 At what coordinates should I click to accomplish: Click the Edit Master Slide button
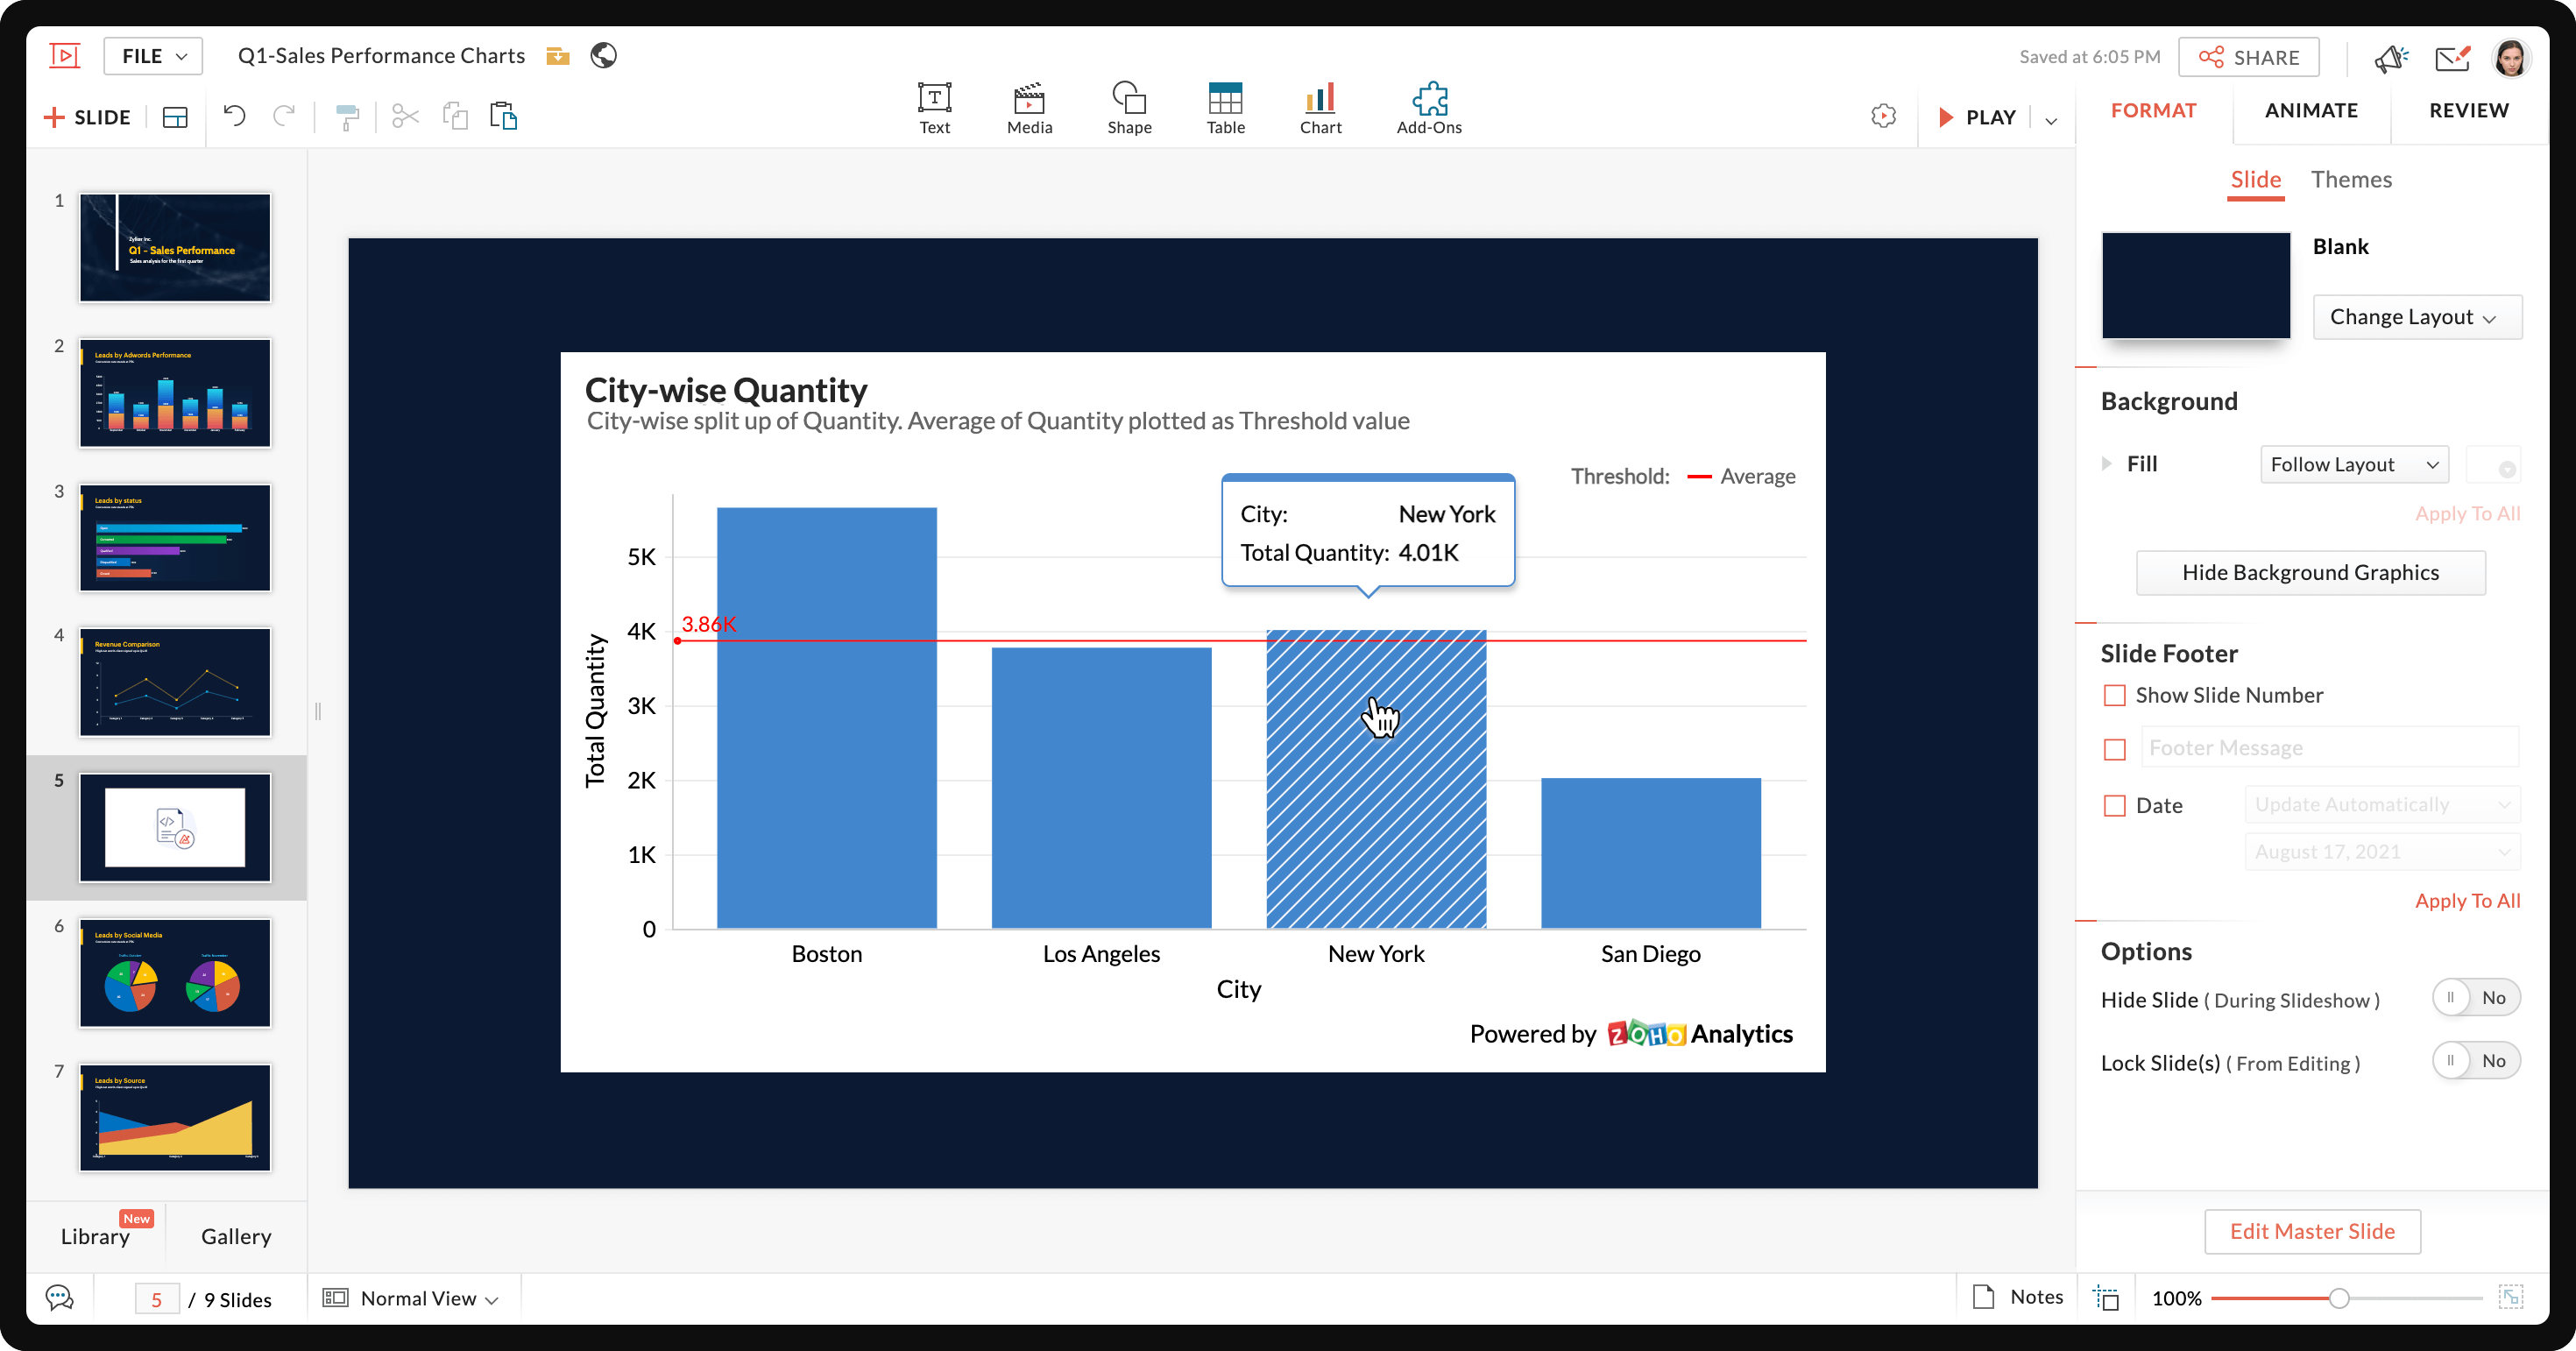(x=2311, y=1231)
